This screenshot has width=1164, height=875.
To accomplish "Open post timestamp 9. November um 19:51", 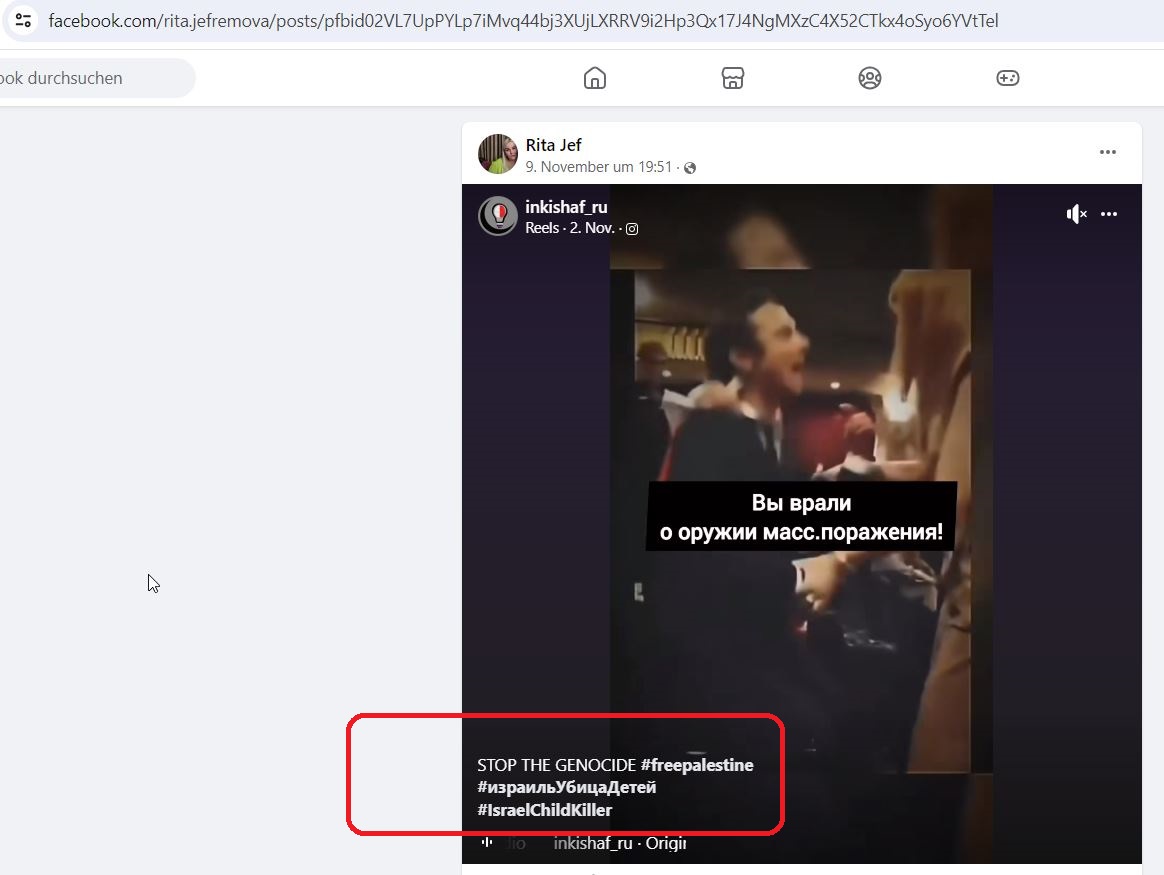I will [598, 167].
